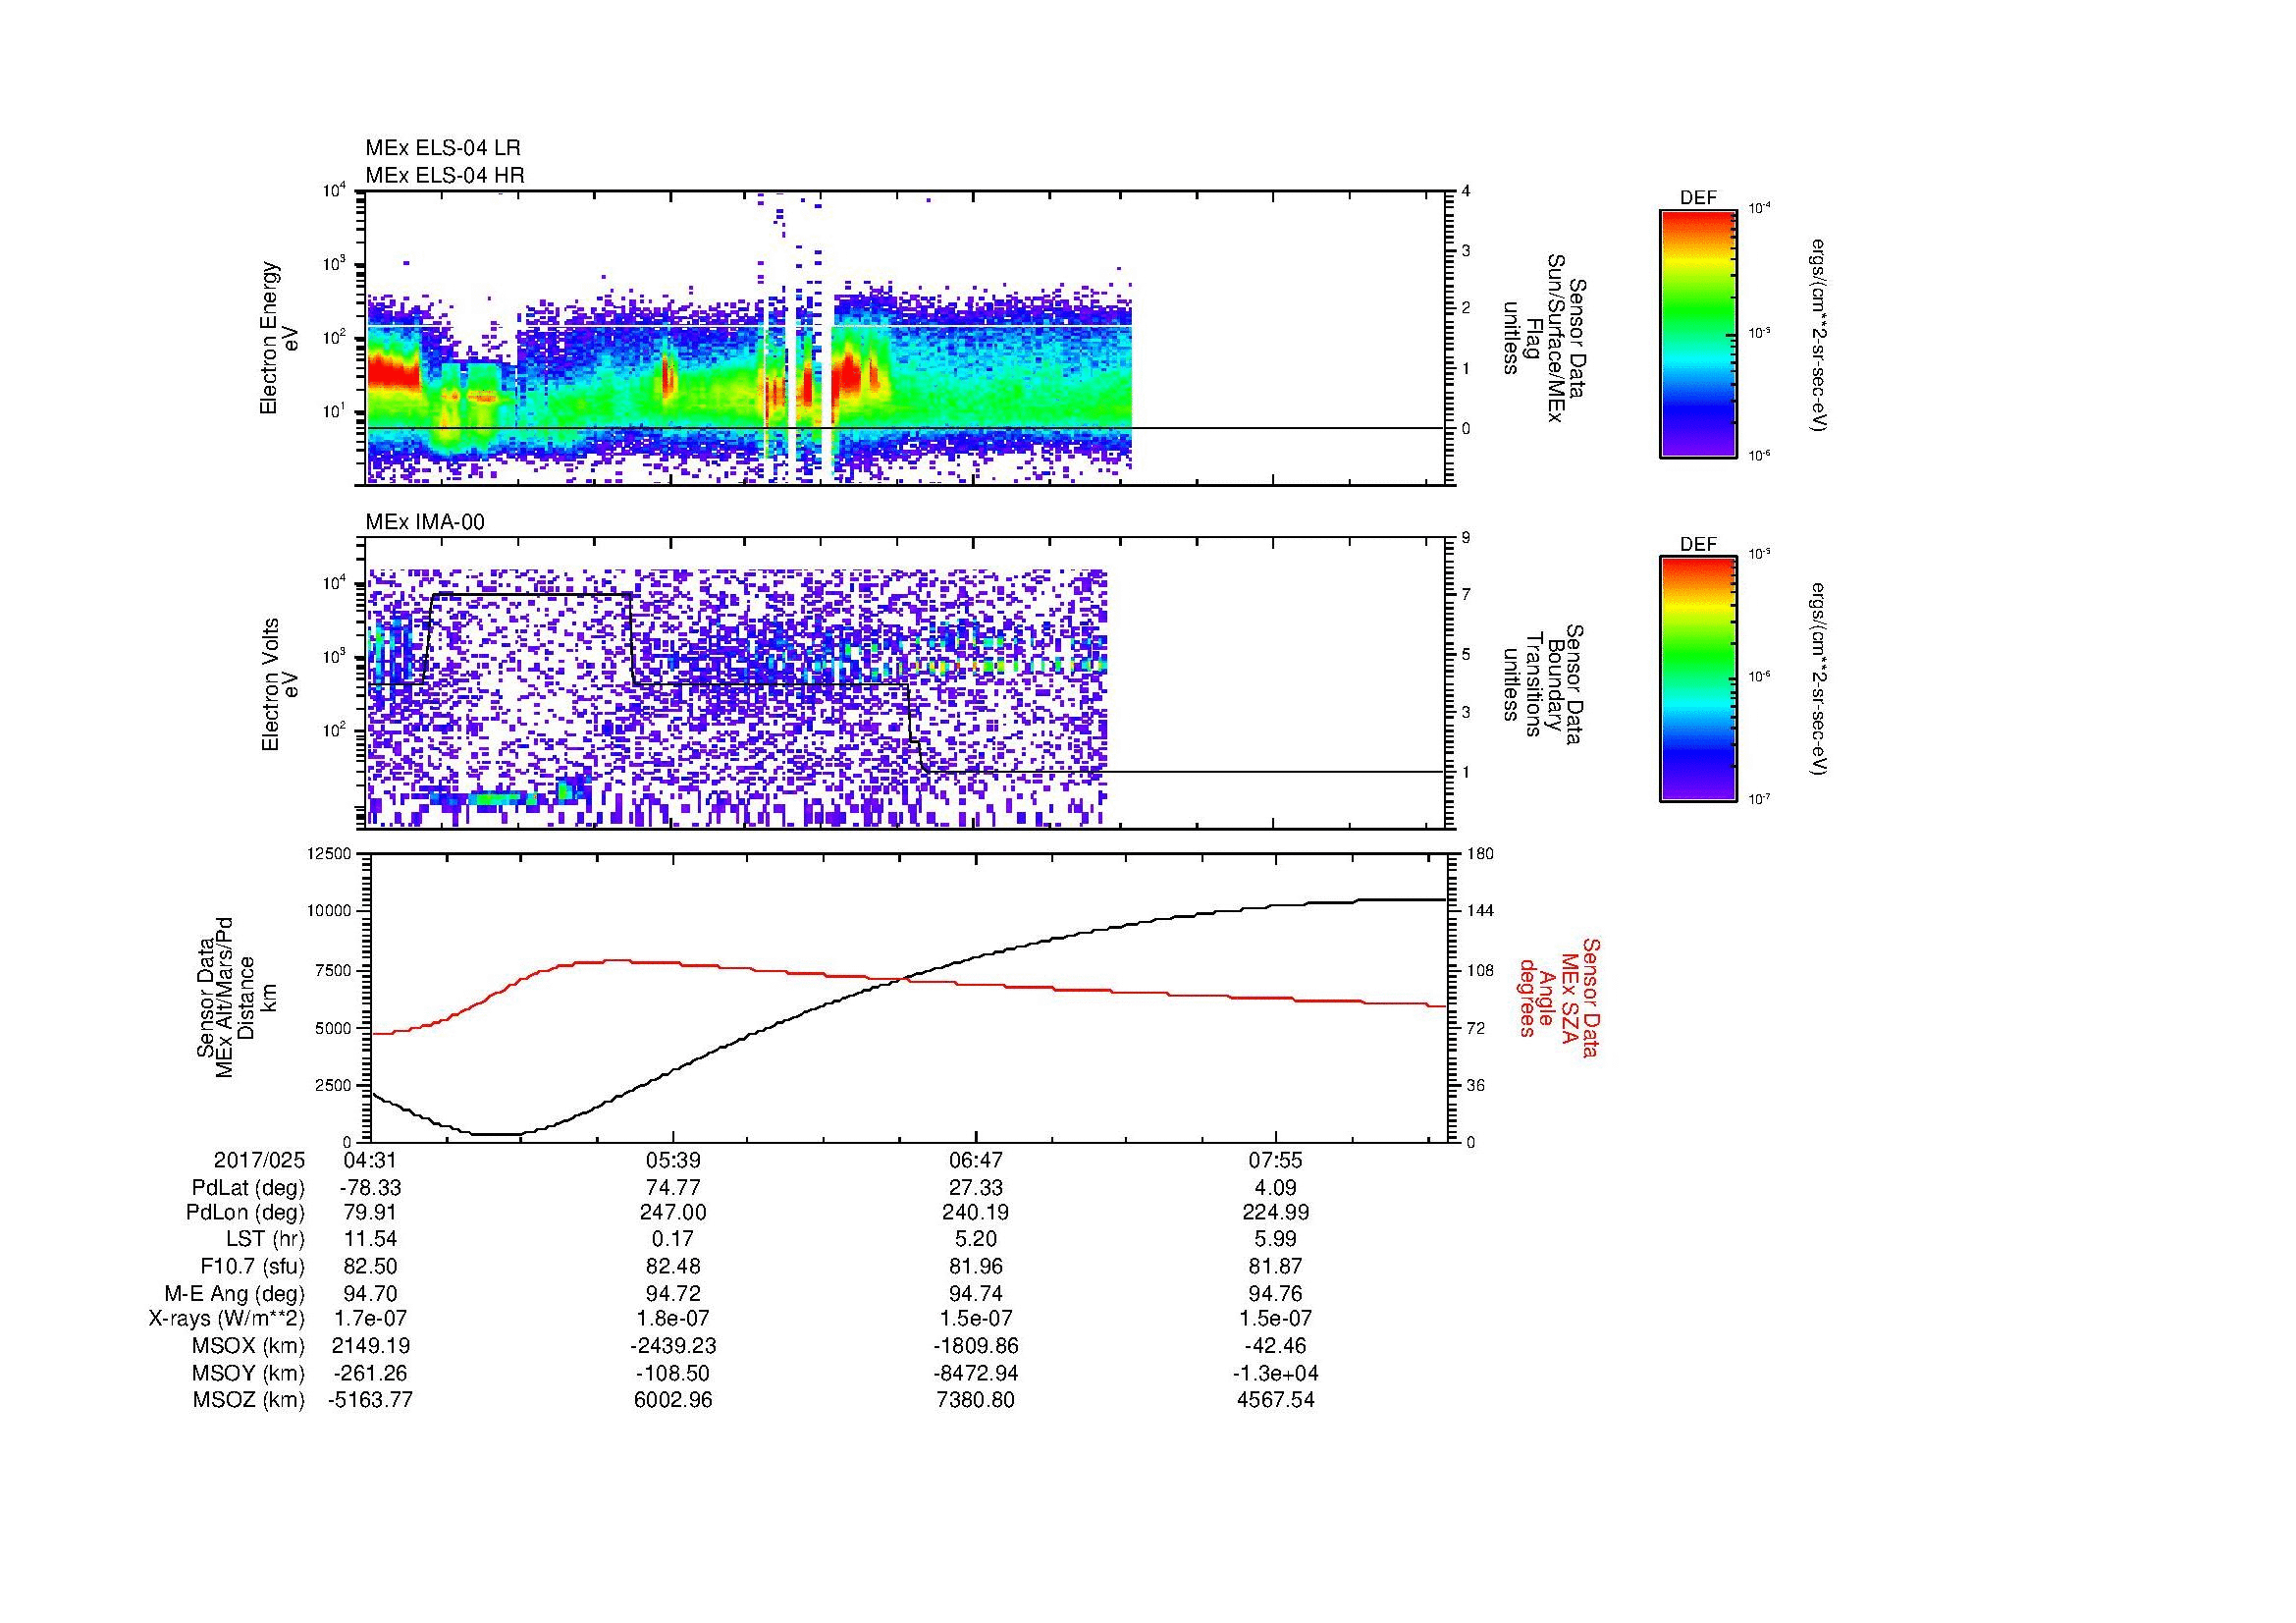The width and height of the screenshot is (2296, 1623).
Task: Click MSOX value 2149.19
Action: pyautogui.click(x=371, y=1347)
